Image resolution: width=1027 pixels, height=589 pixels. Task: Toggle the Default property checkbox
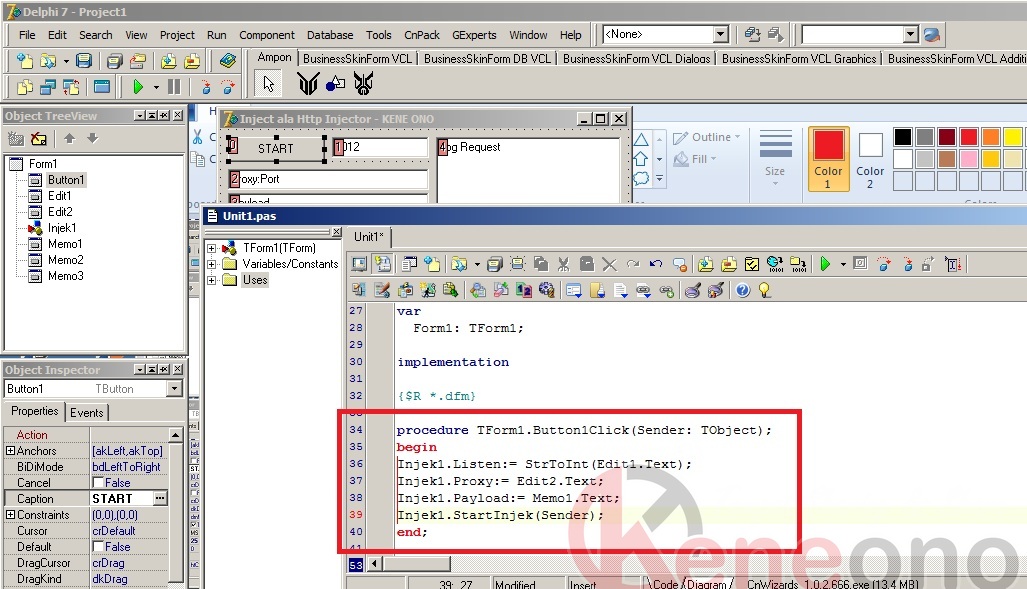[x=98, y=546]
